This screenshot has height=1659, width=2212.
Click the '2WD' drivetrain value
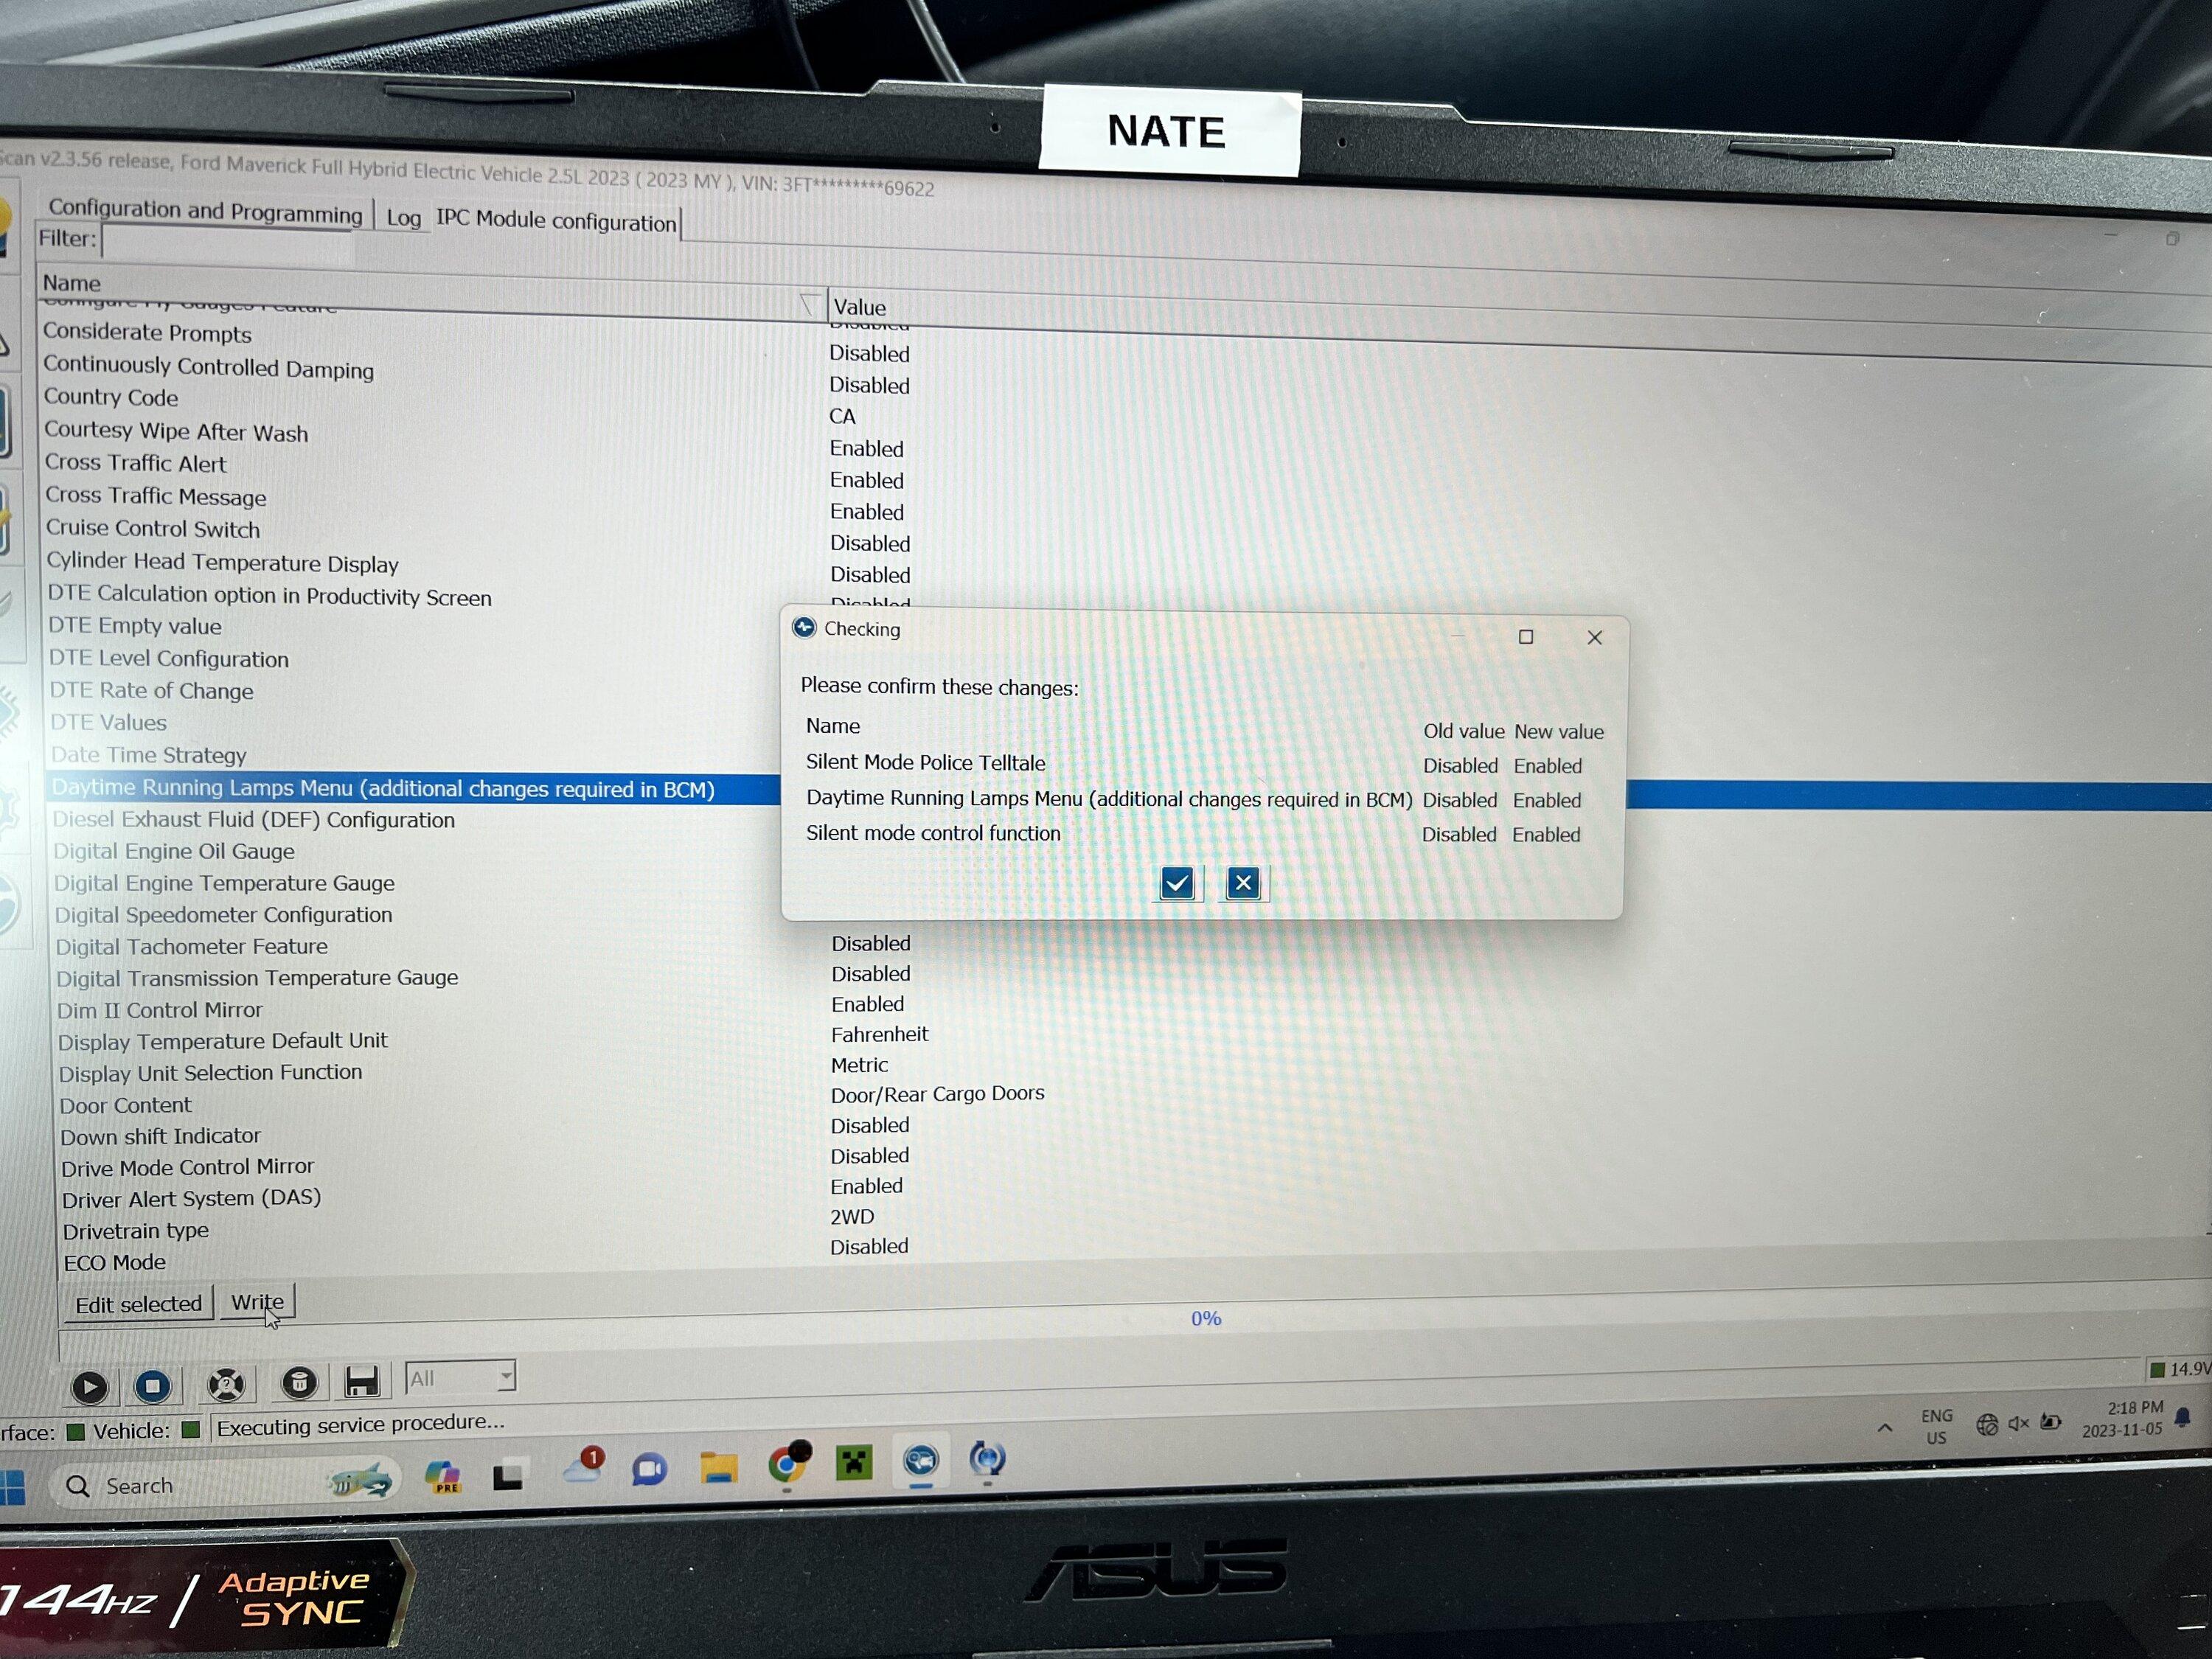tap(852, 1217)
